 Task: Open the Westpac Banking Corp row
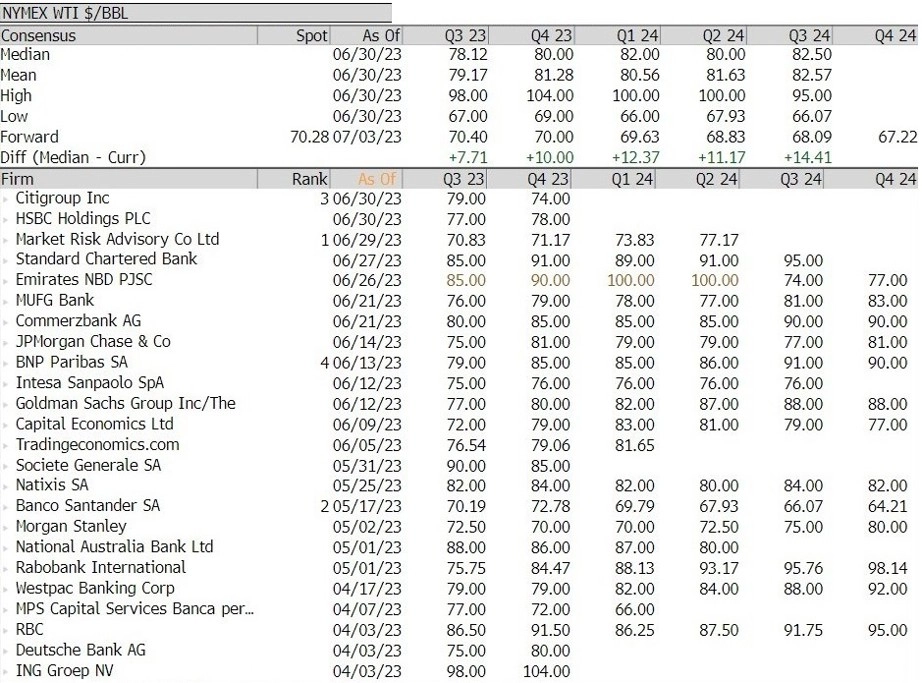pyautogui.click(x=459, y=588)
